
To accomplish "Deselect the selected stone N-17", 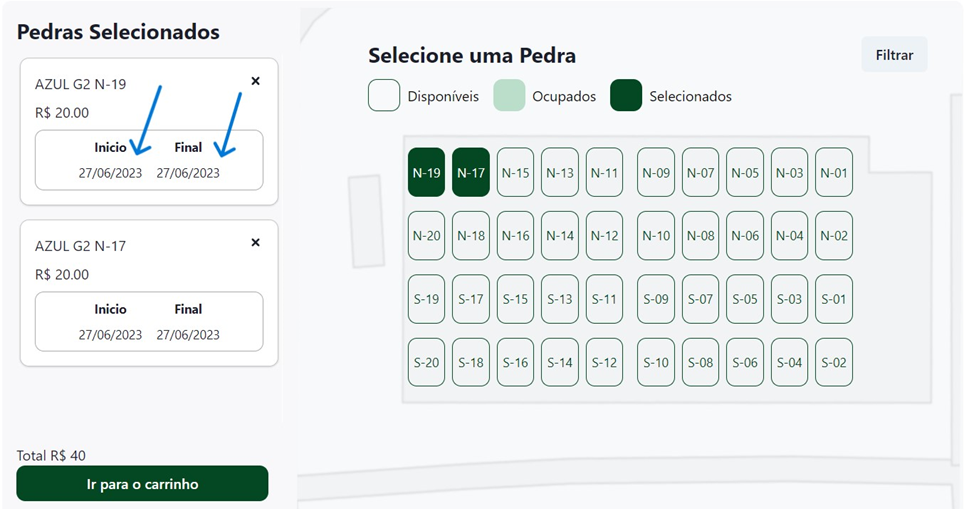I will click(471, 173).
